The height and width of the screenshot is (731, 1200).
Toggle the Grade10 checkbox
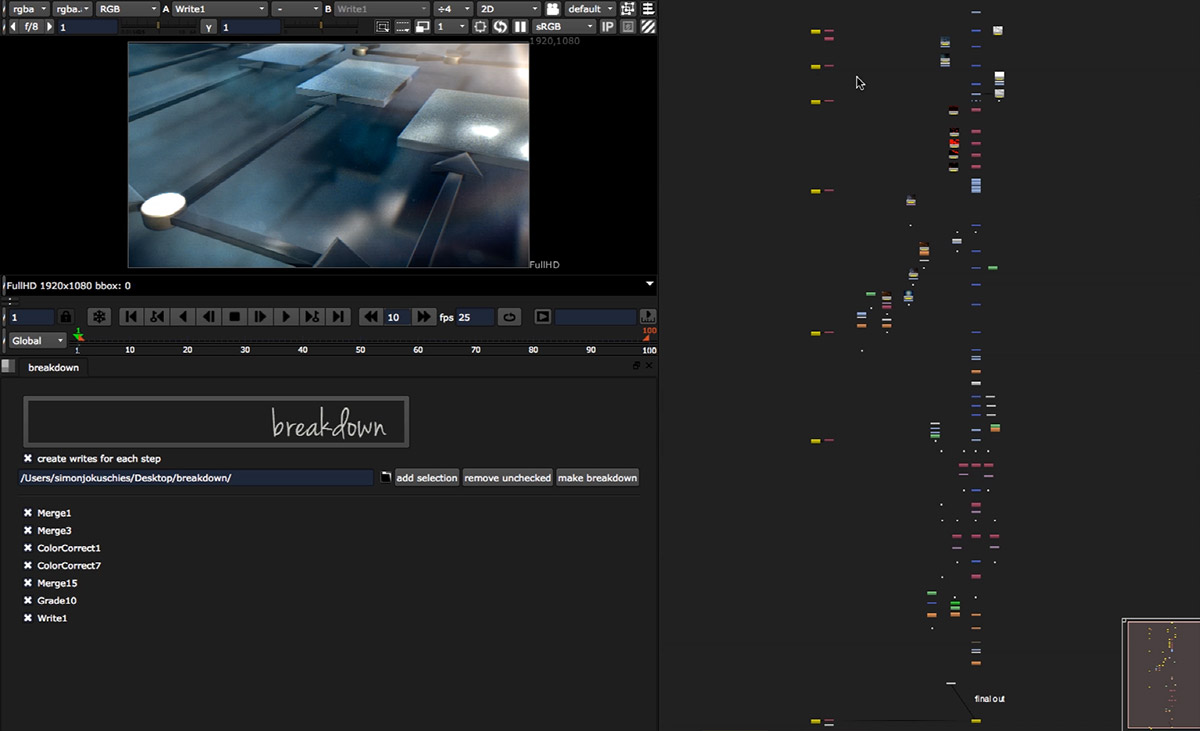click(28, 601)
